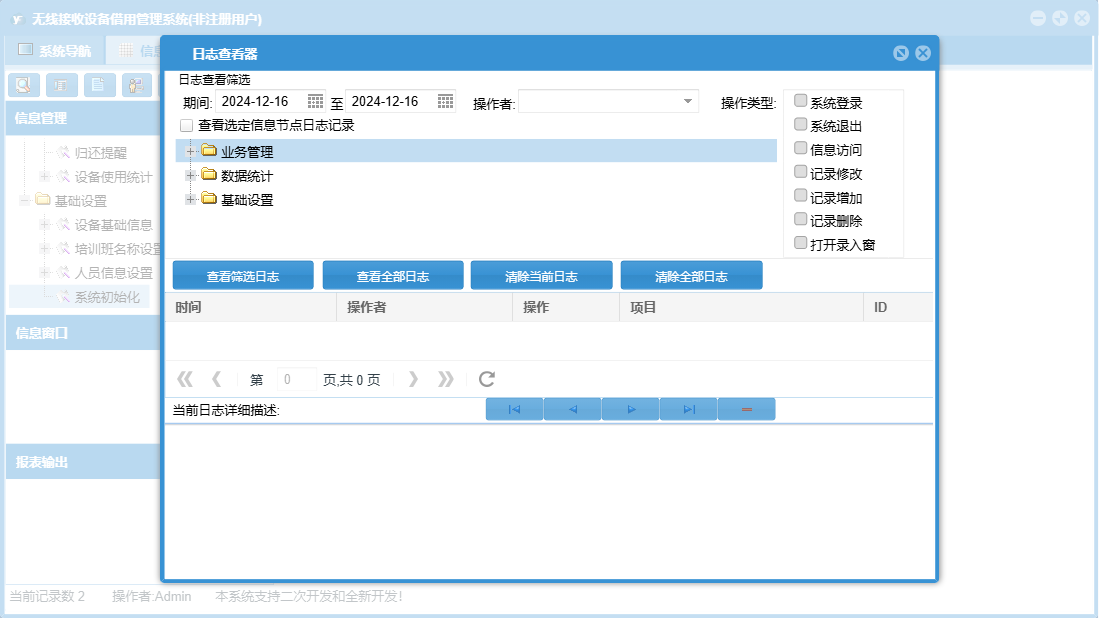Tick the 信息访问 checkbox
The width and height of the screenshot is (1099, 618).
[800, 148]
